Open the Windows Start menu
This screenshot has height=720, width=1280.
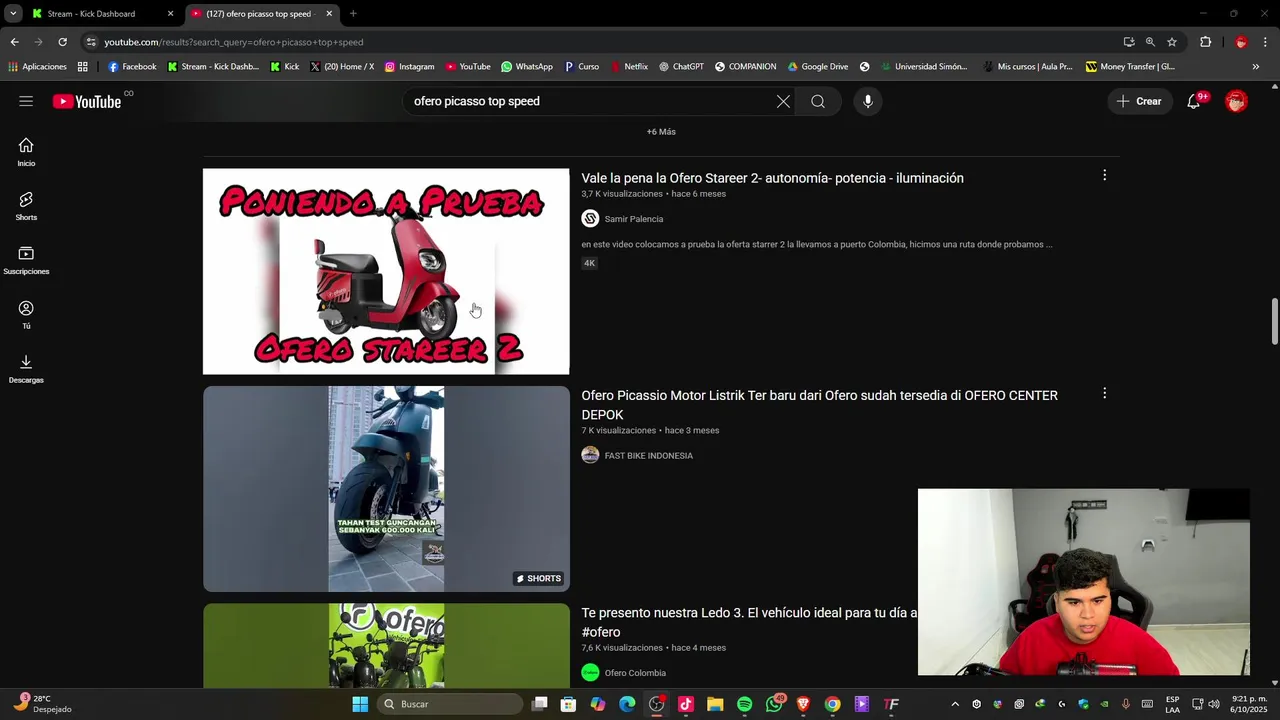(360, 704)
